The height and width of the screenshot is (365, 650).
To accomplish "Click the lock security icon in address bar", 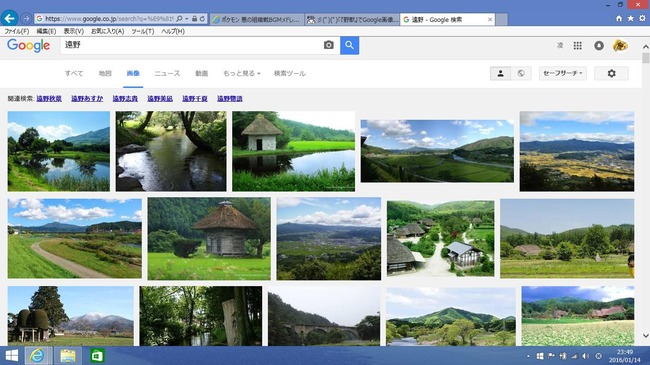I will click(194, 19).
